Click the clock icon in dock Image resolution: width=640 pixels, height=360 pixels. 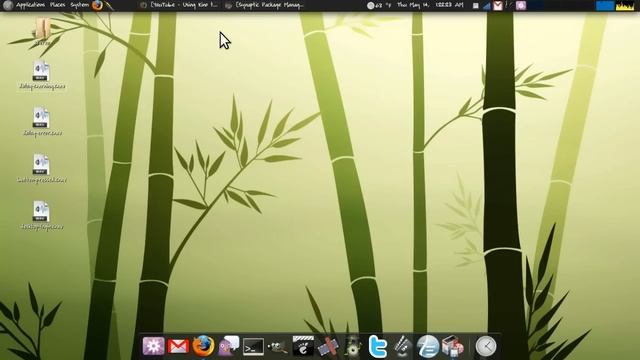pos(486,347)
